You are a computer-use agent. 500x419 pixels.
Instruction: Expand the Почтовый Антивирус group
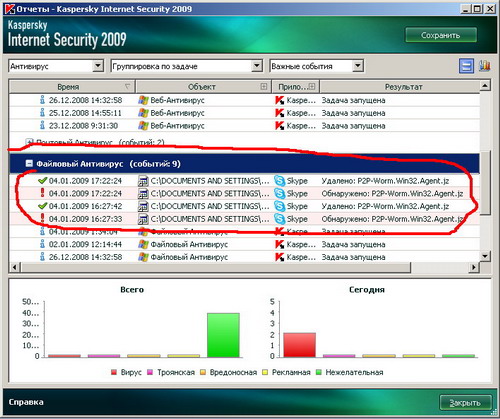click(29, 142)
